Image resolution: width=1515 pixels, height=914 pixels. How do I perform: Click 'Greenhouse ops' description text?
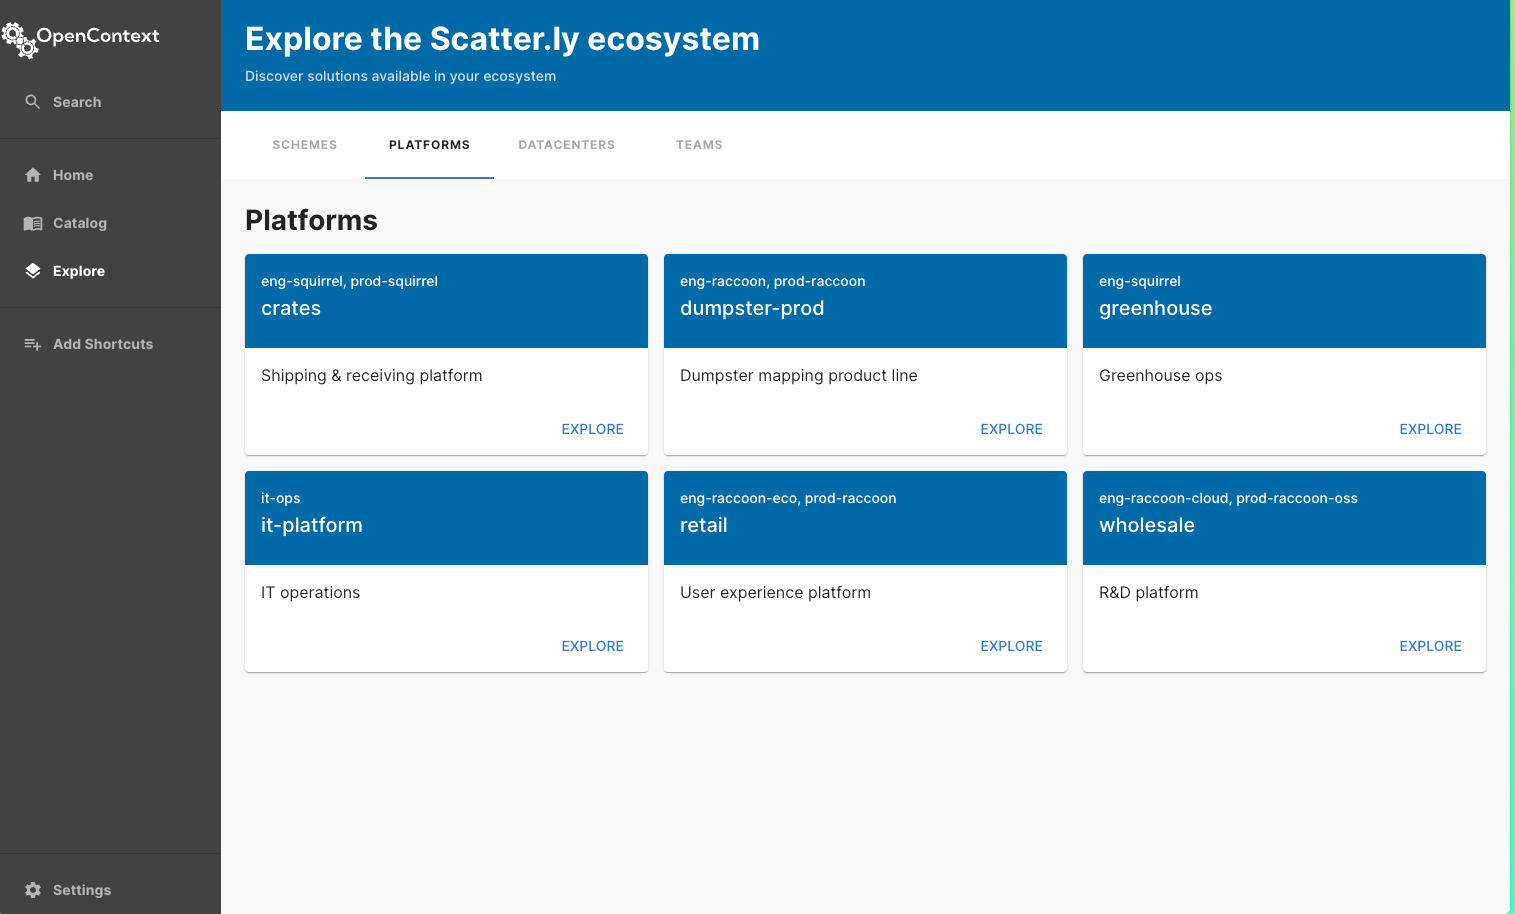(x=1161, y=376)
